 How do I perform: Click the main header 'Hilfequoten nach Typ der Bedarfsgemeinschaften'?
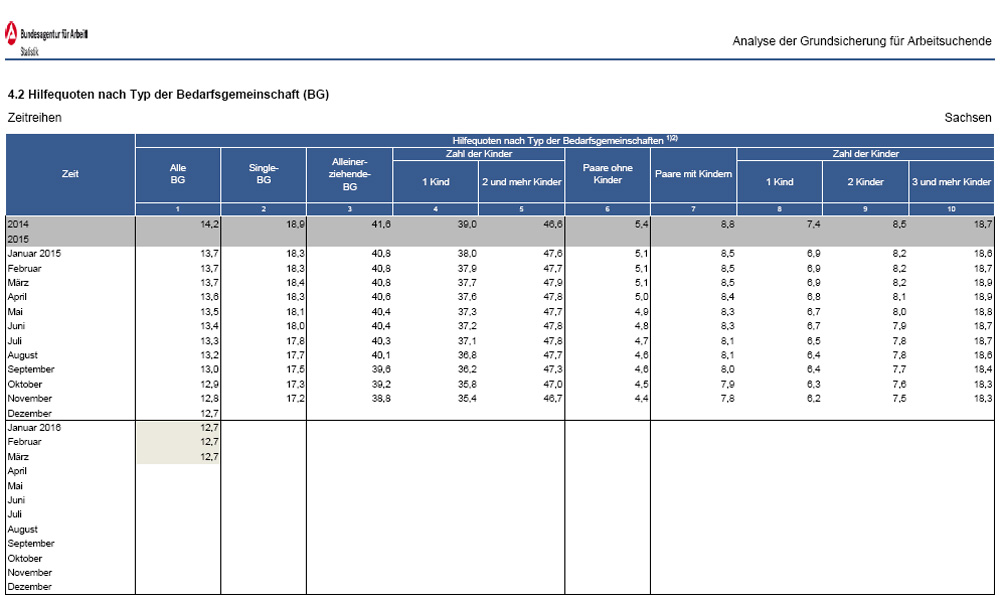point(564,140)
